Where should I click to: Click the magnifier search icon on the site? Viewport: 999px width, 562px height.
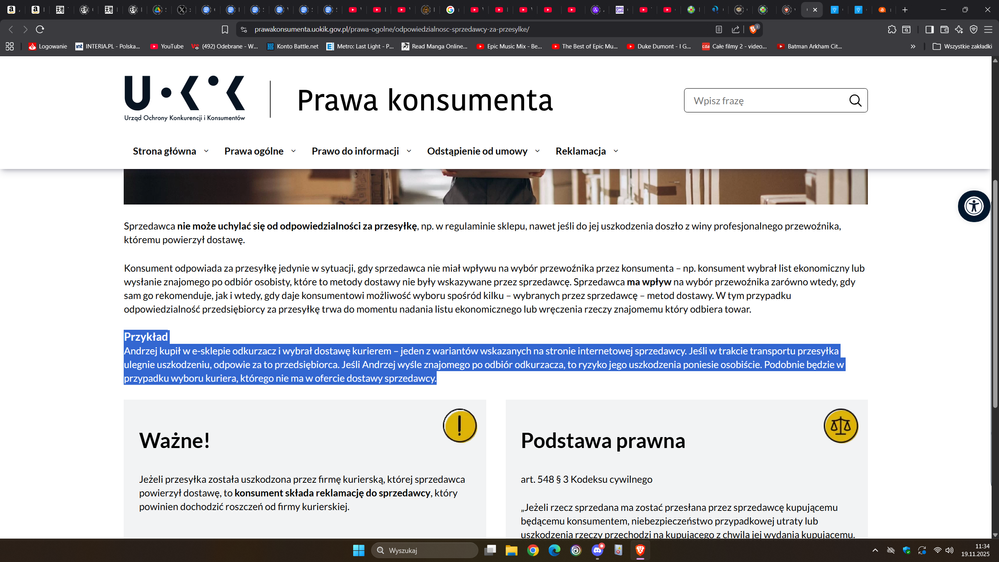point(855,101)
